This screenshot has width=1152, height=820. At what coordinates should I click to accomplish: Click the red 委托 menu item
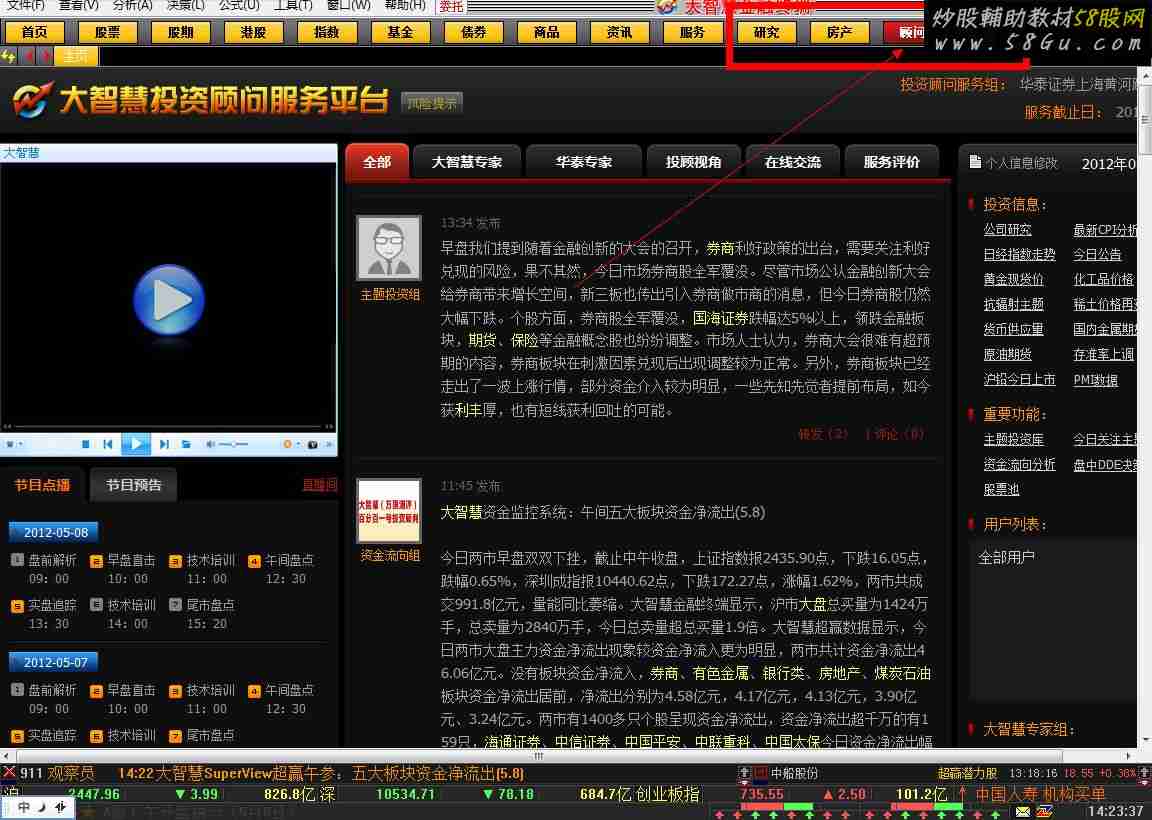coord(451,6)
